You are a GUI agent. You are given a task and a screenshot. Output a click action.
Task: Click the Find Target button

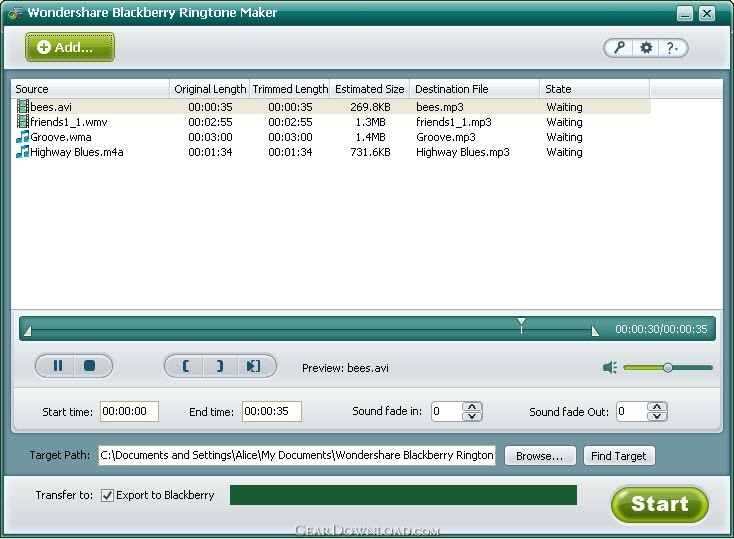[x=619, y=456]
